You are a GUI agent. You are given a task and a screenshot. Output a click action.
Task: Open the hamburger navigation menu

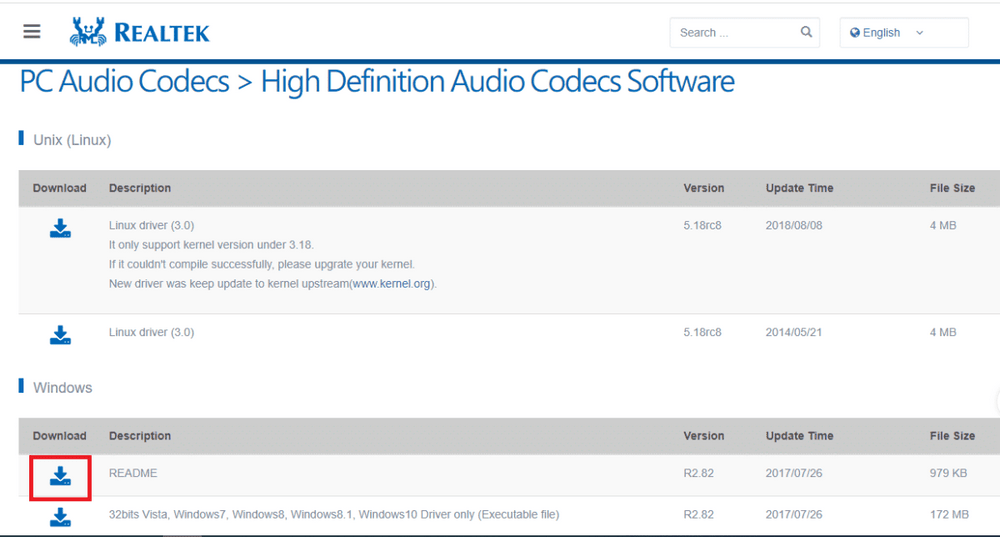pos(32,32)
